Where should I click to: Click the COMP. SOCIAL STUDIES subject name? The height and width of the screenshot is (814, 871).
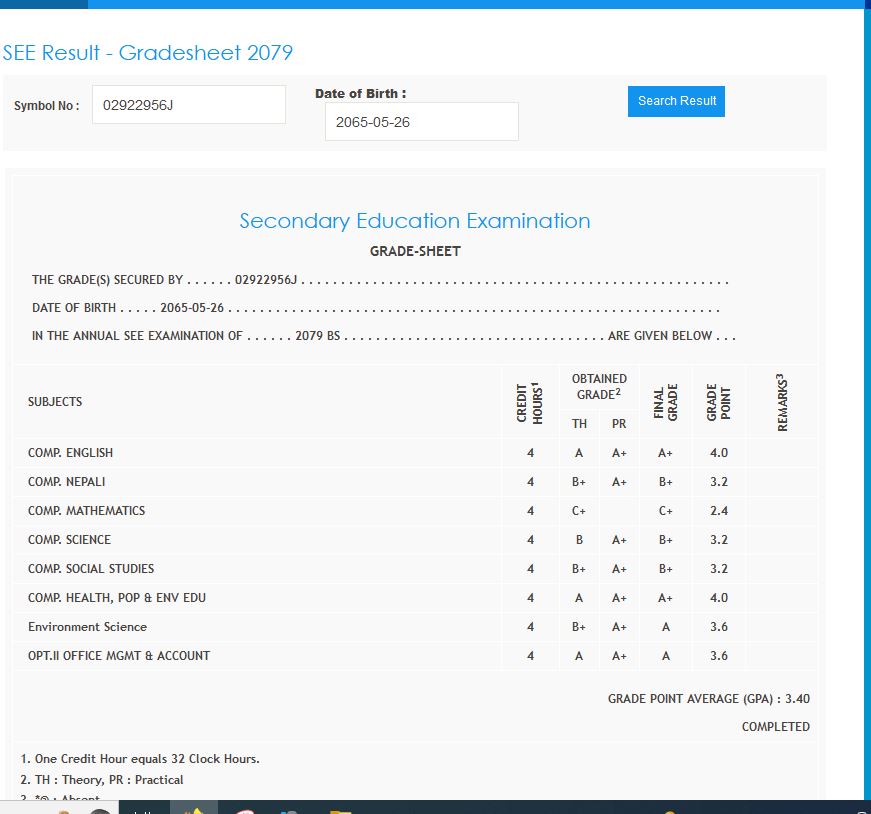point(91,569)
